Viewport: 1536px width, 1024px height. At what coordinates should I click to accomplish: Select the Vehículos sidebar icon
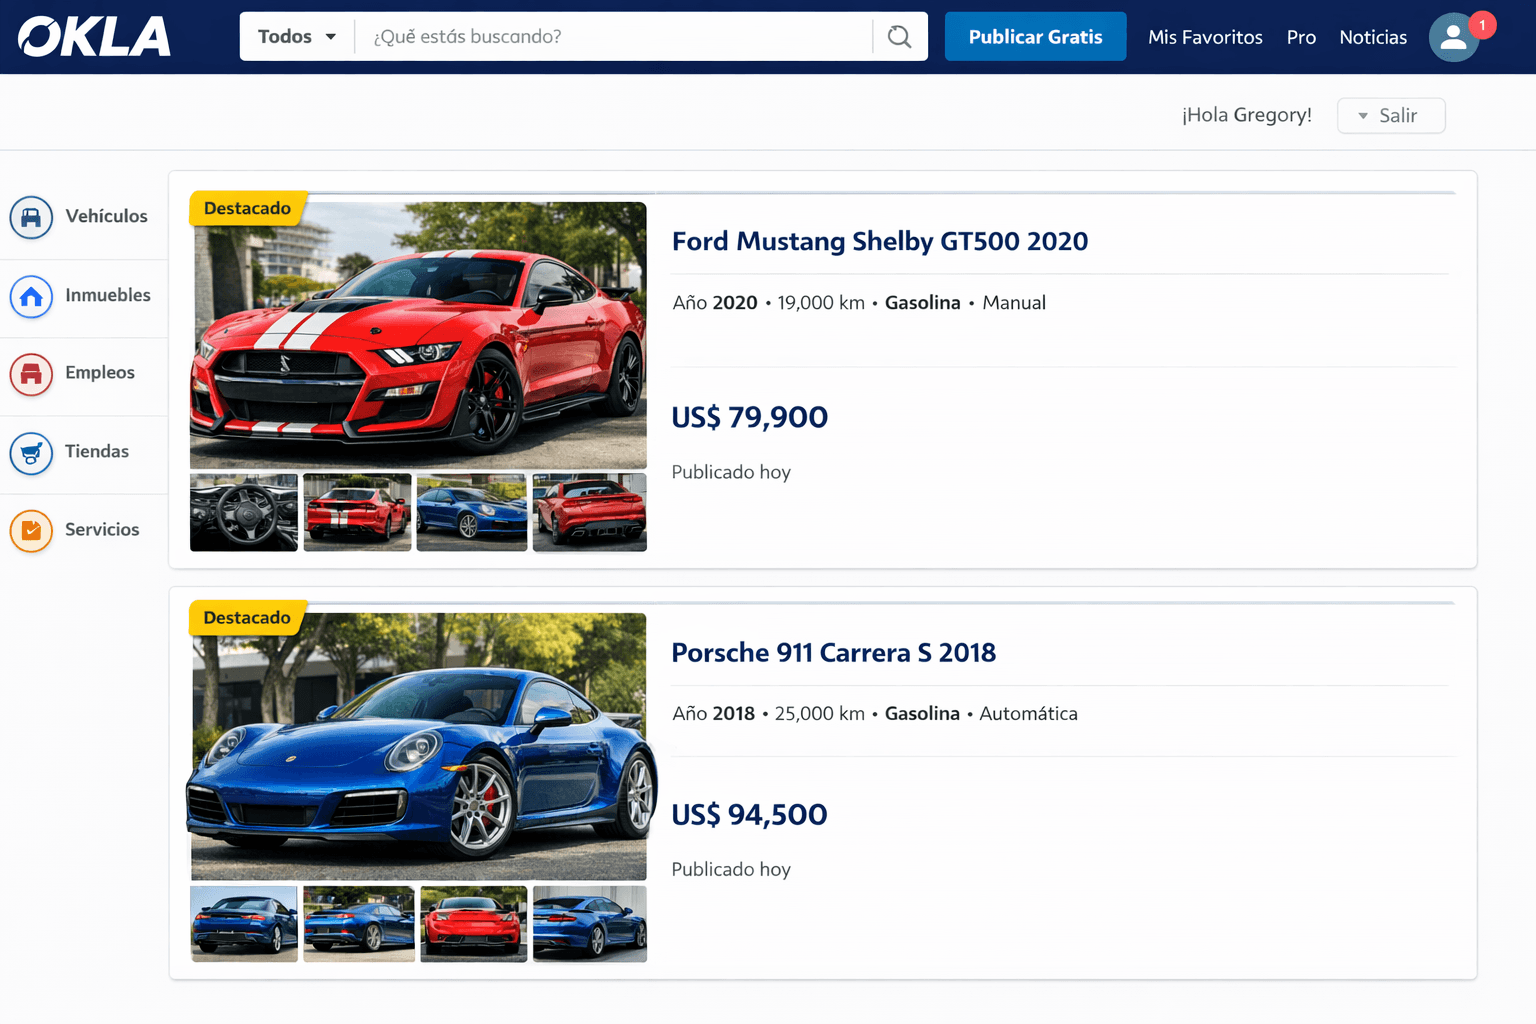[31, 217]
